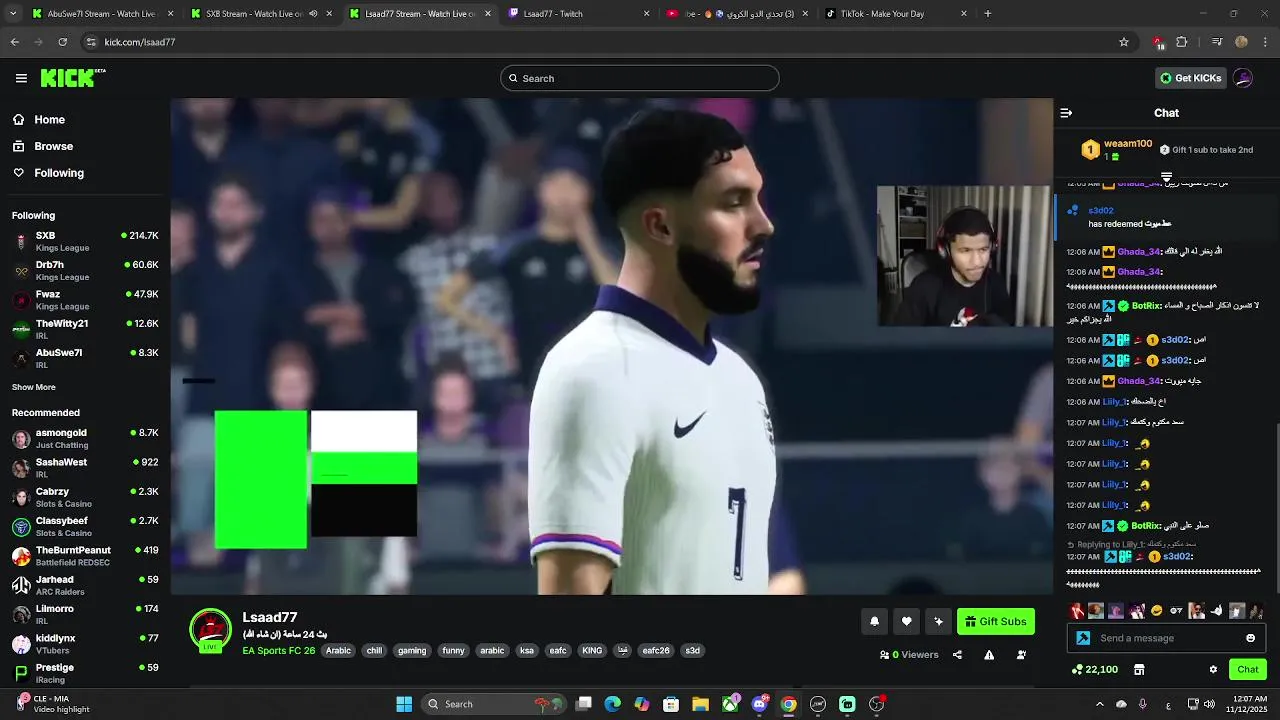Click the 22,100 channel points balance
Viewport: 1280px width, 720px height.
(x=1095, y=670)
